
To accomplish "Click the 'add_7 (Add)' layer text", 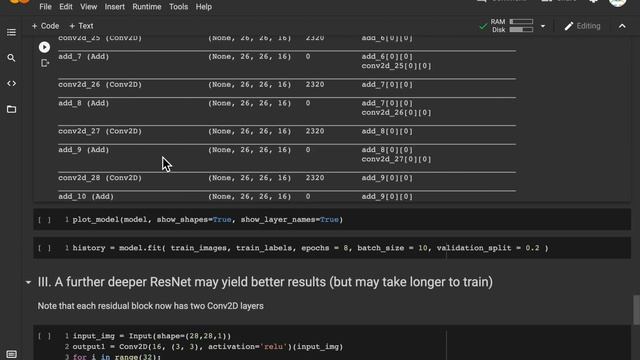I will 84,56.
